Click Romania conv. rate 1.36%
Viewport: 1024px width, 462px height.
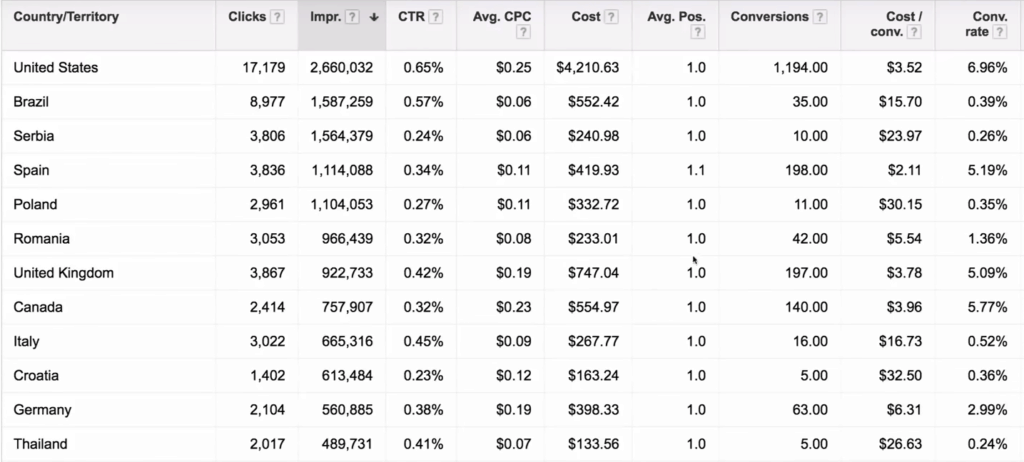[988, 239]
